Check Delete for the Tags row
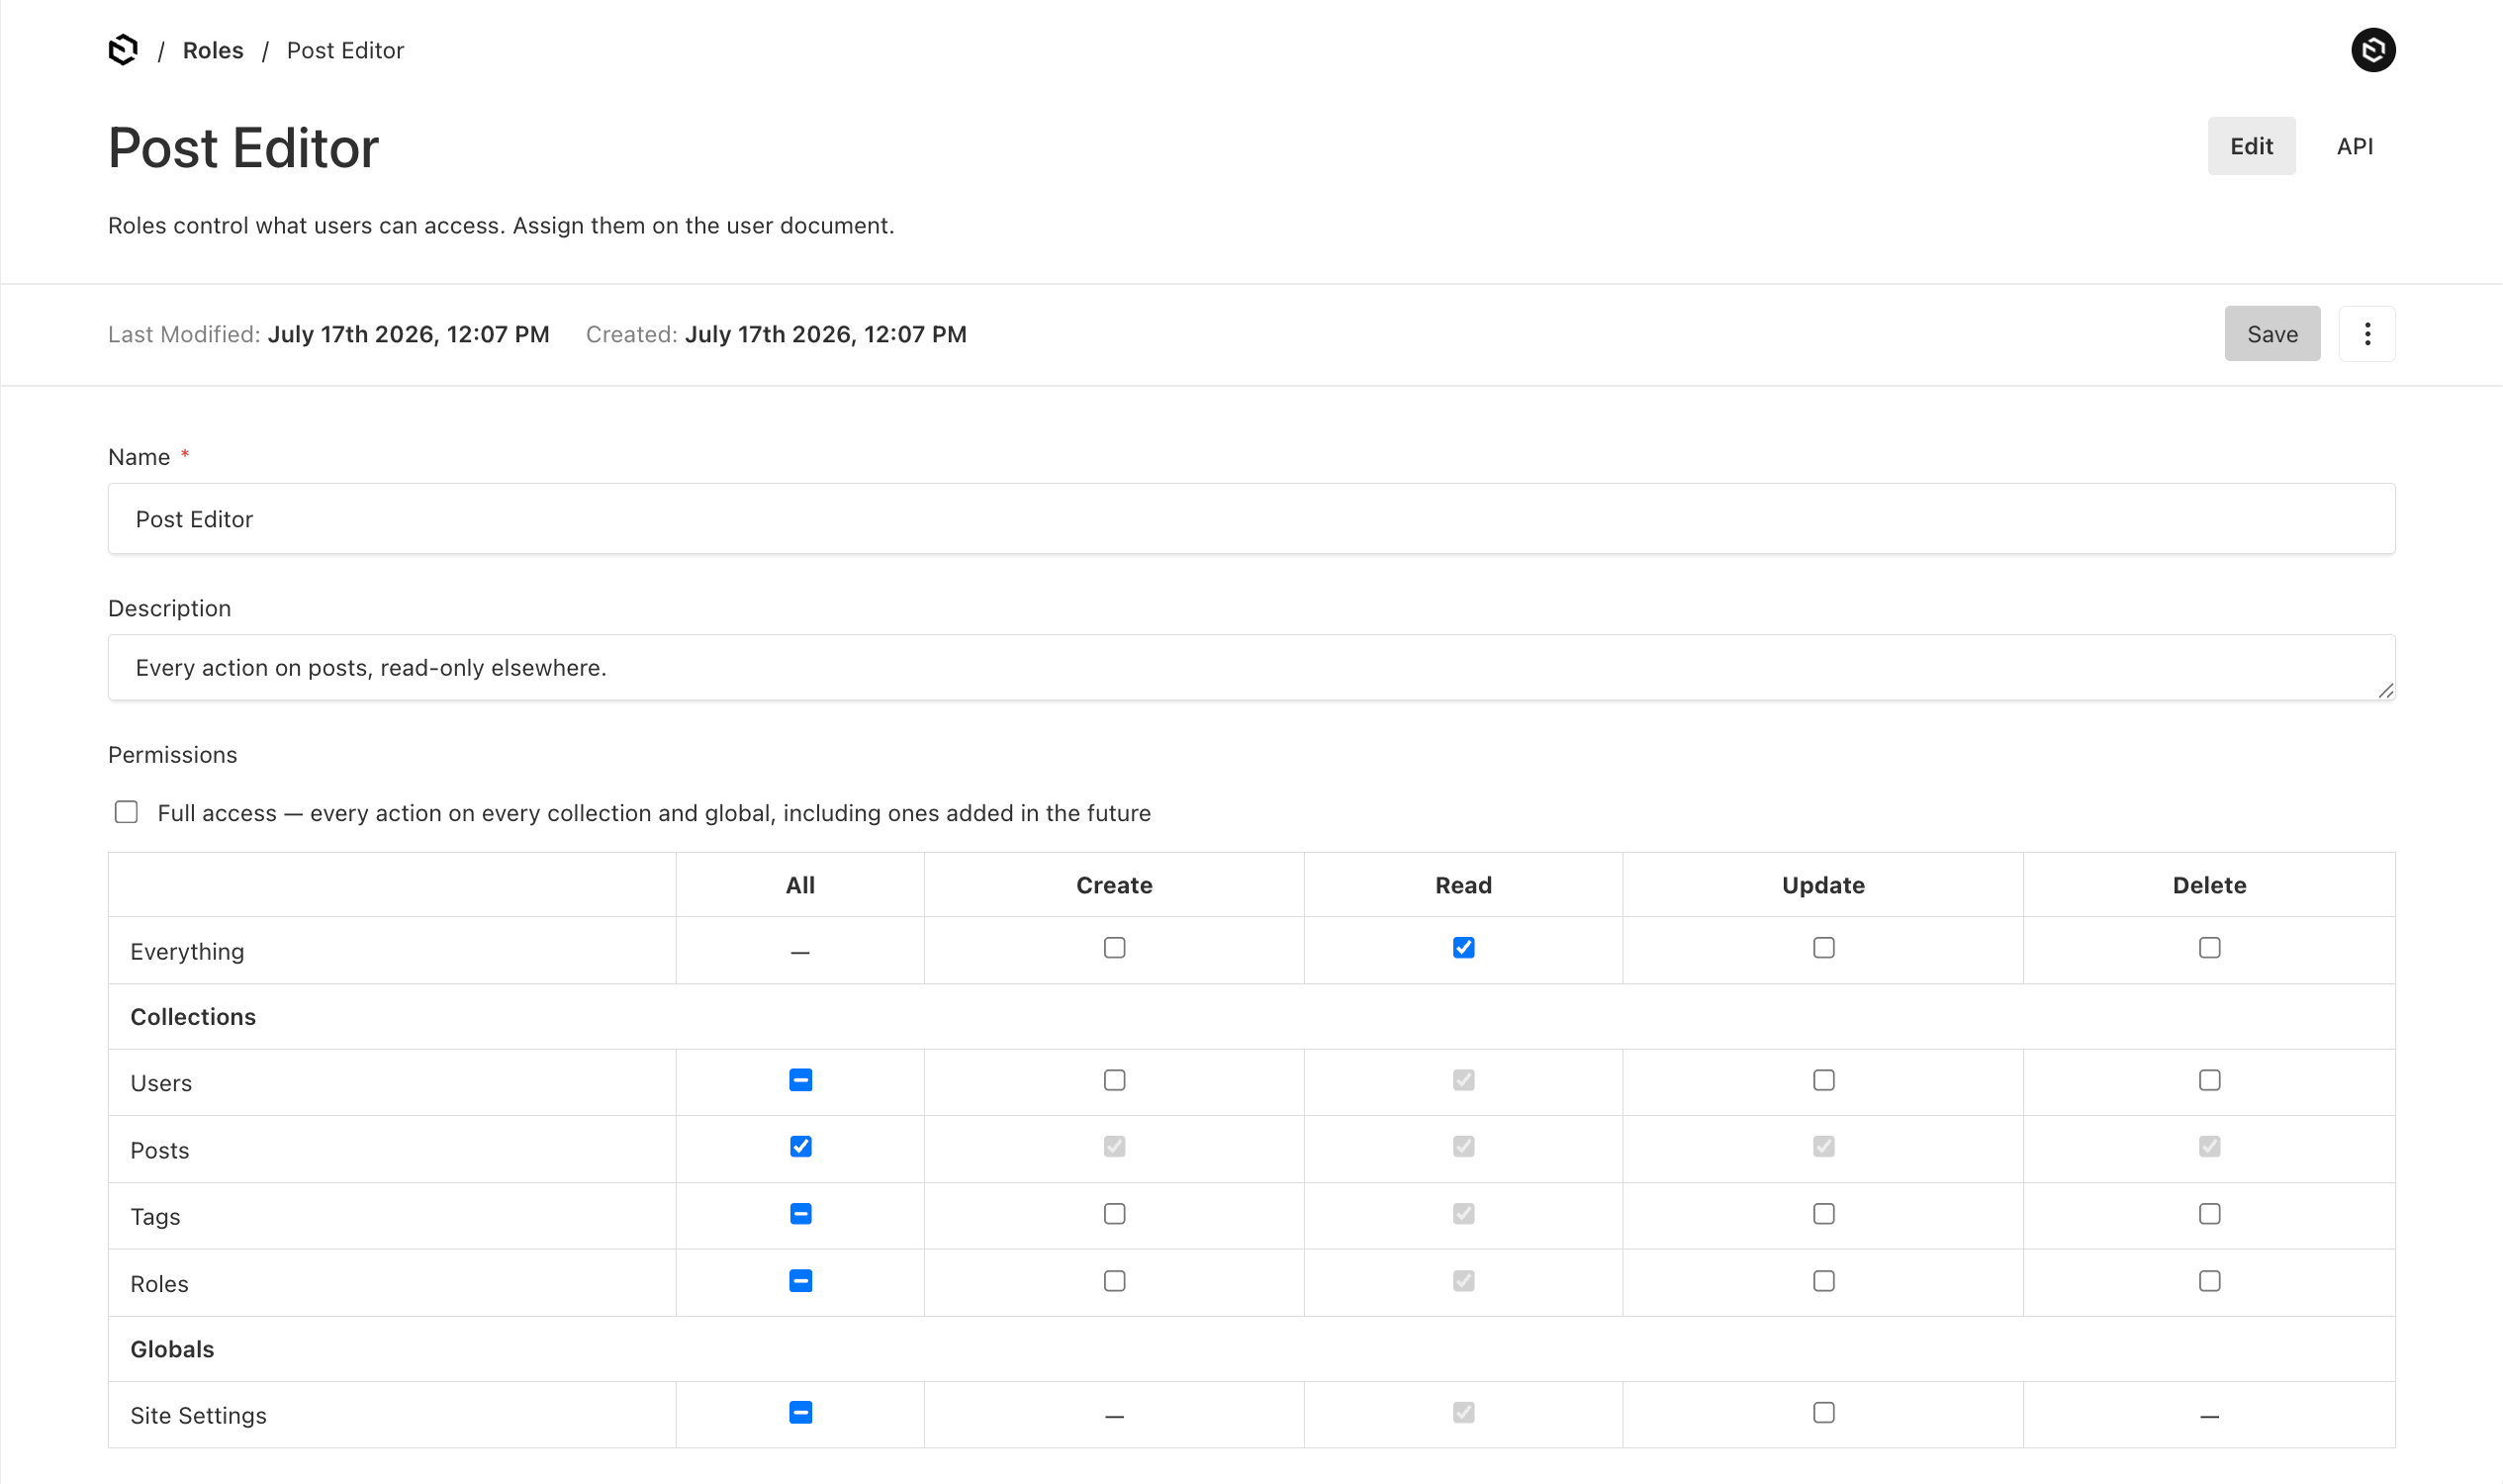Image resolution: width=2503 pixels, height=1484 pixels. point(2209,1213)
